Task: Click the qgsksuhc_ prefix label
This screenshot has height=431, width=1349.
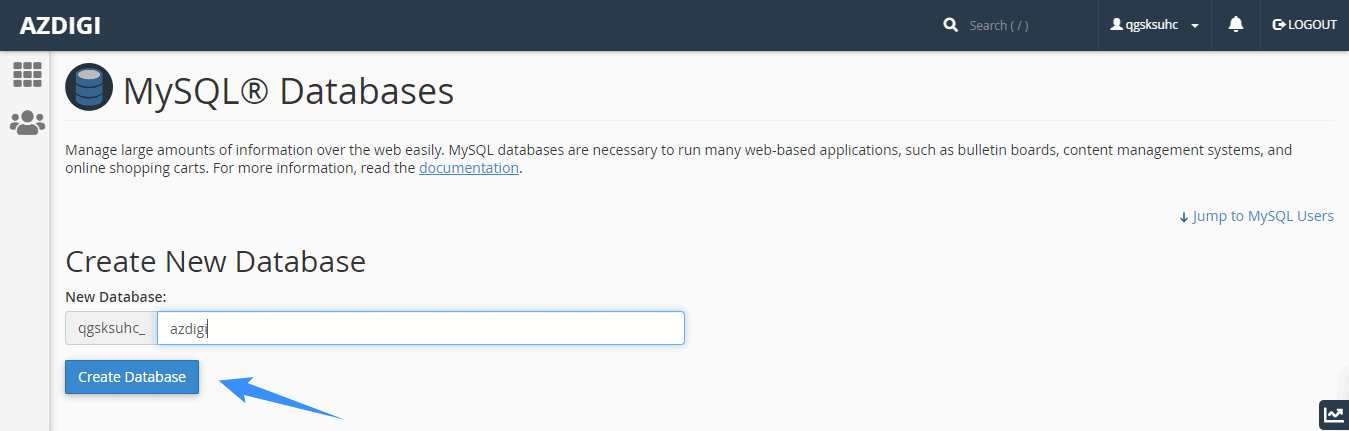Action: [111, 328]
